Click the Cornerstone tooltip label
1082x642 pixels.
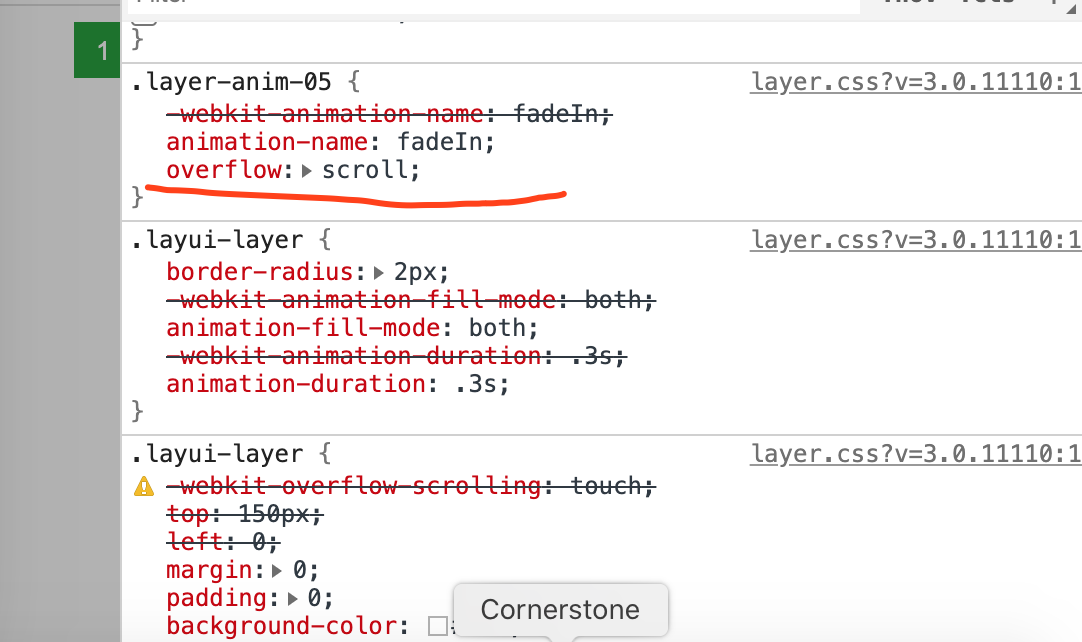click(559, 609)
